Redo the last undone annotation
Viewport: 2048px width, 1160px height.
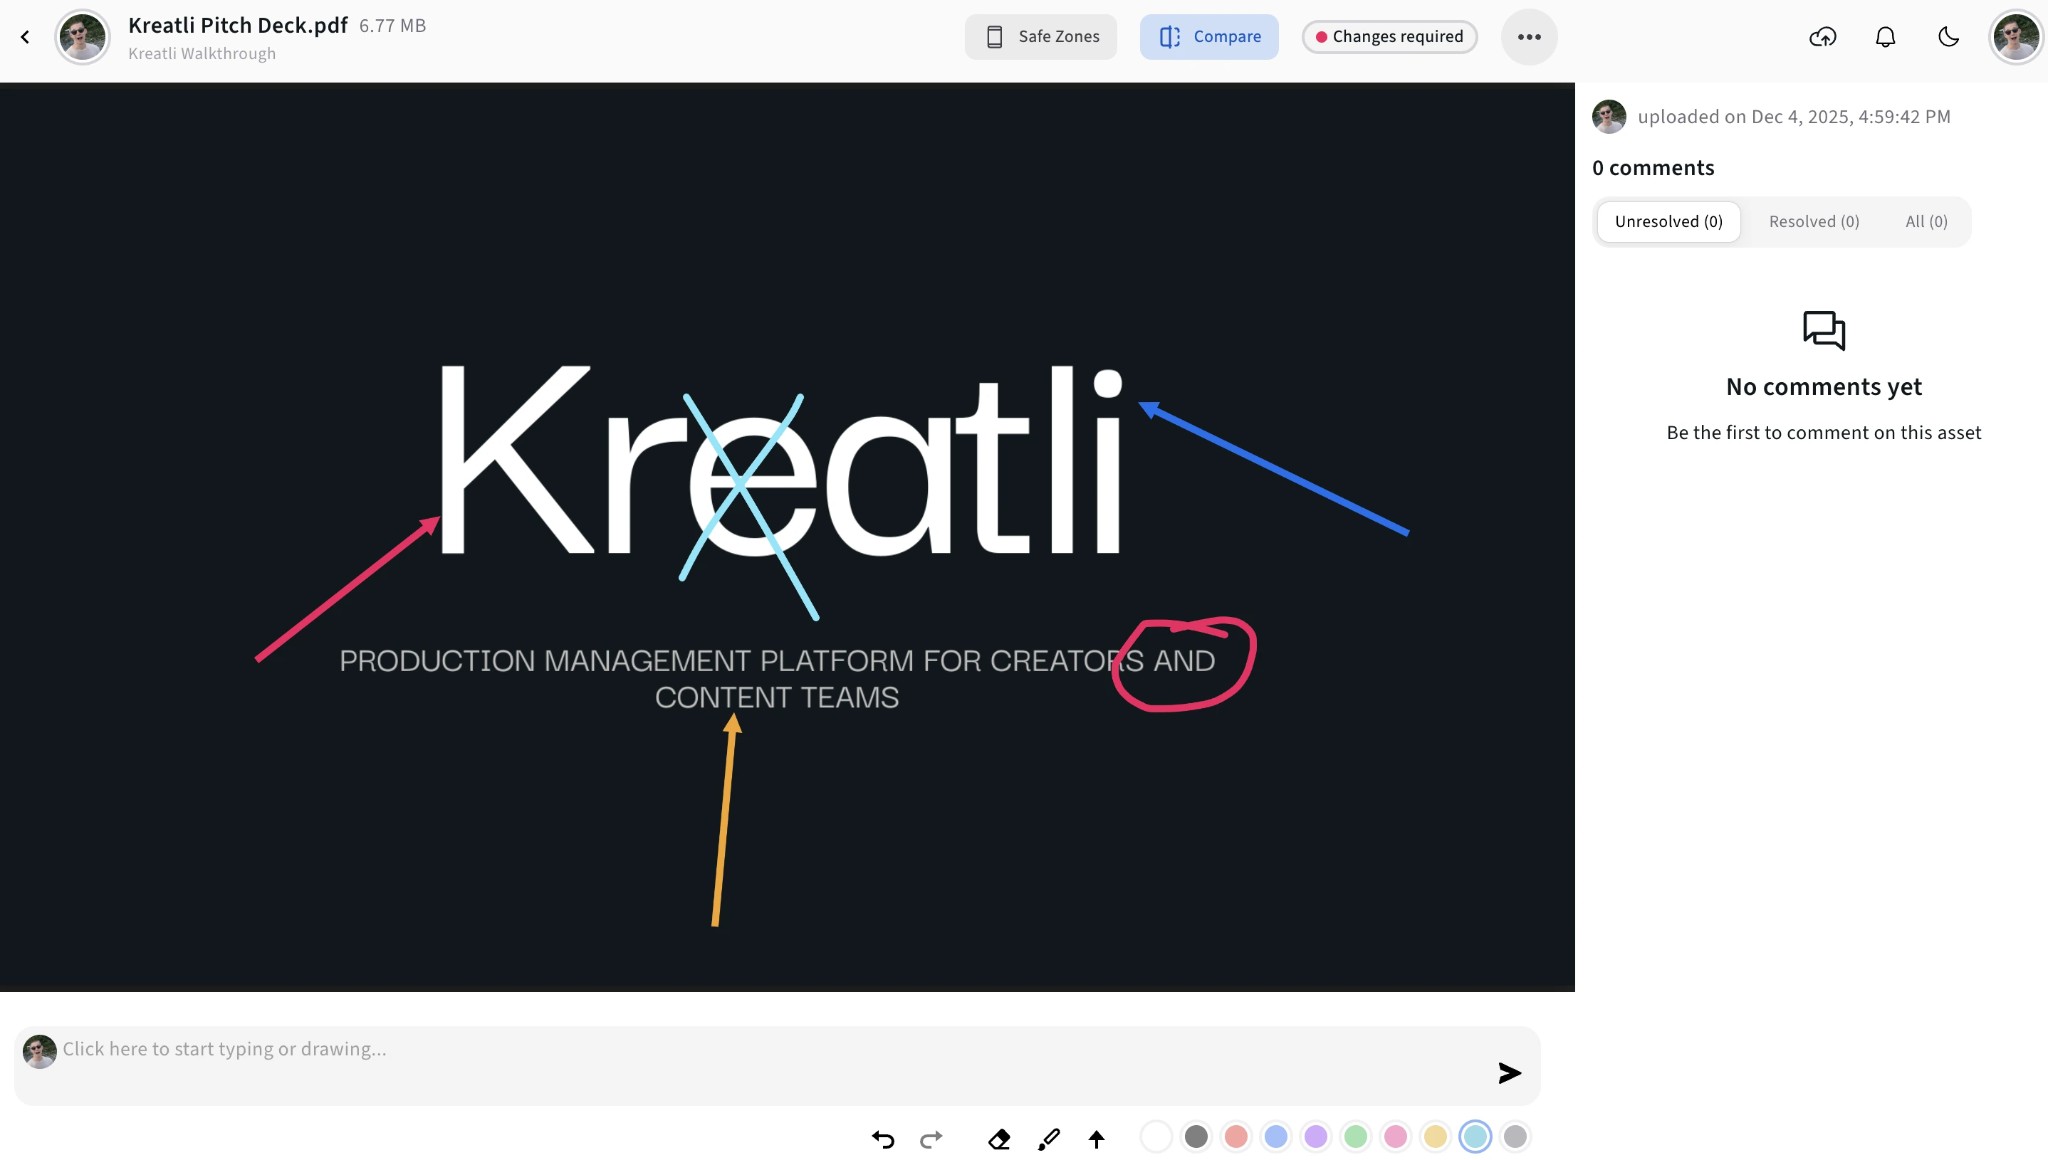click(929, 1139)
